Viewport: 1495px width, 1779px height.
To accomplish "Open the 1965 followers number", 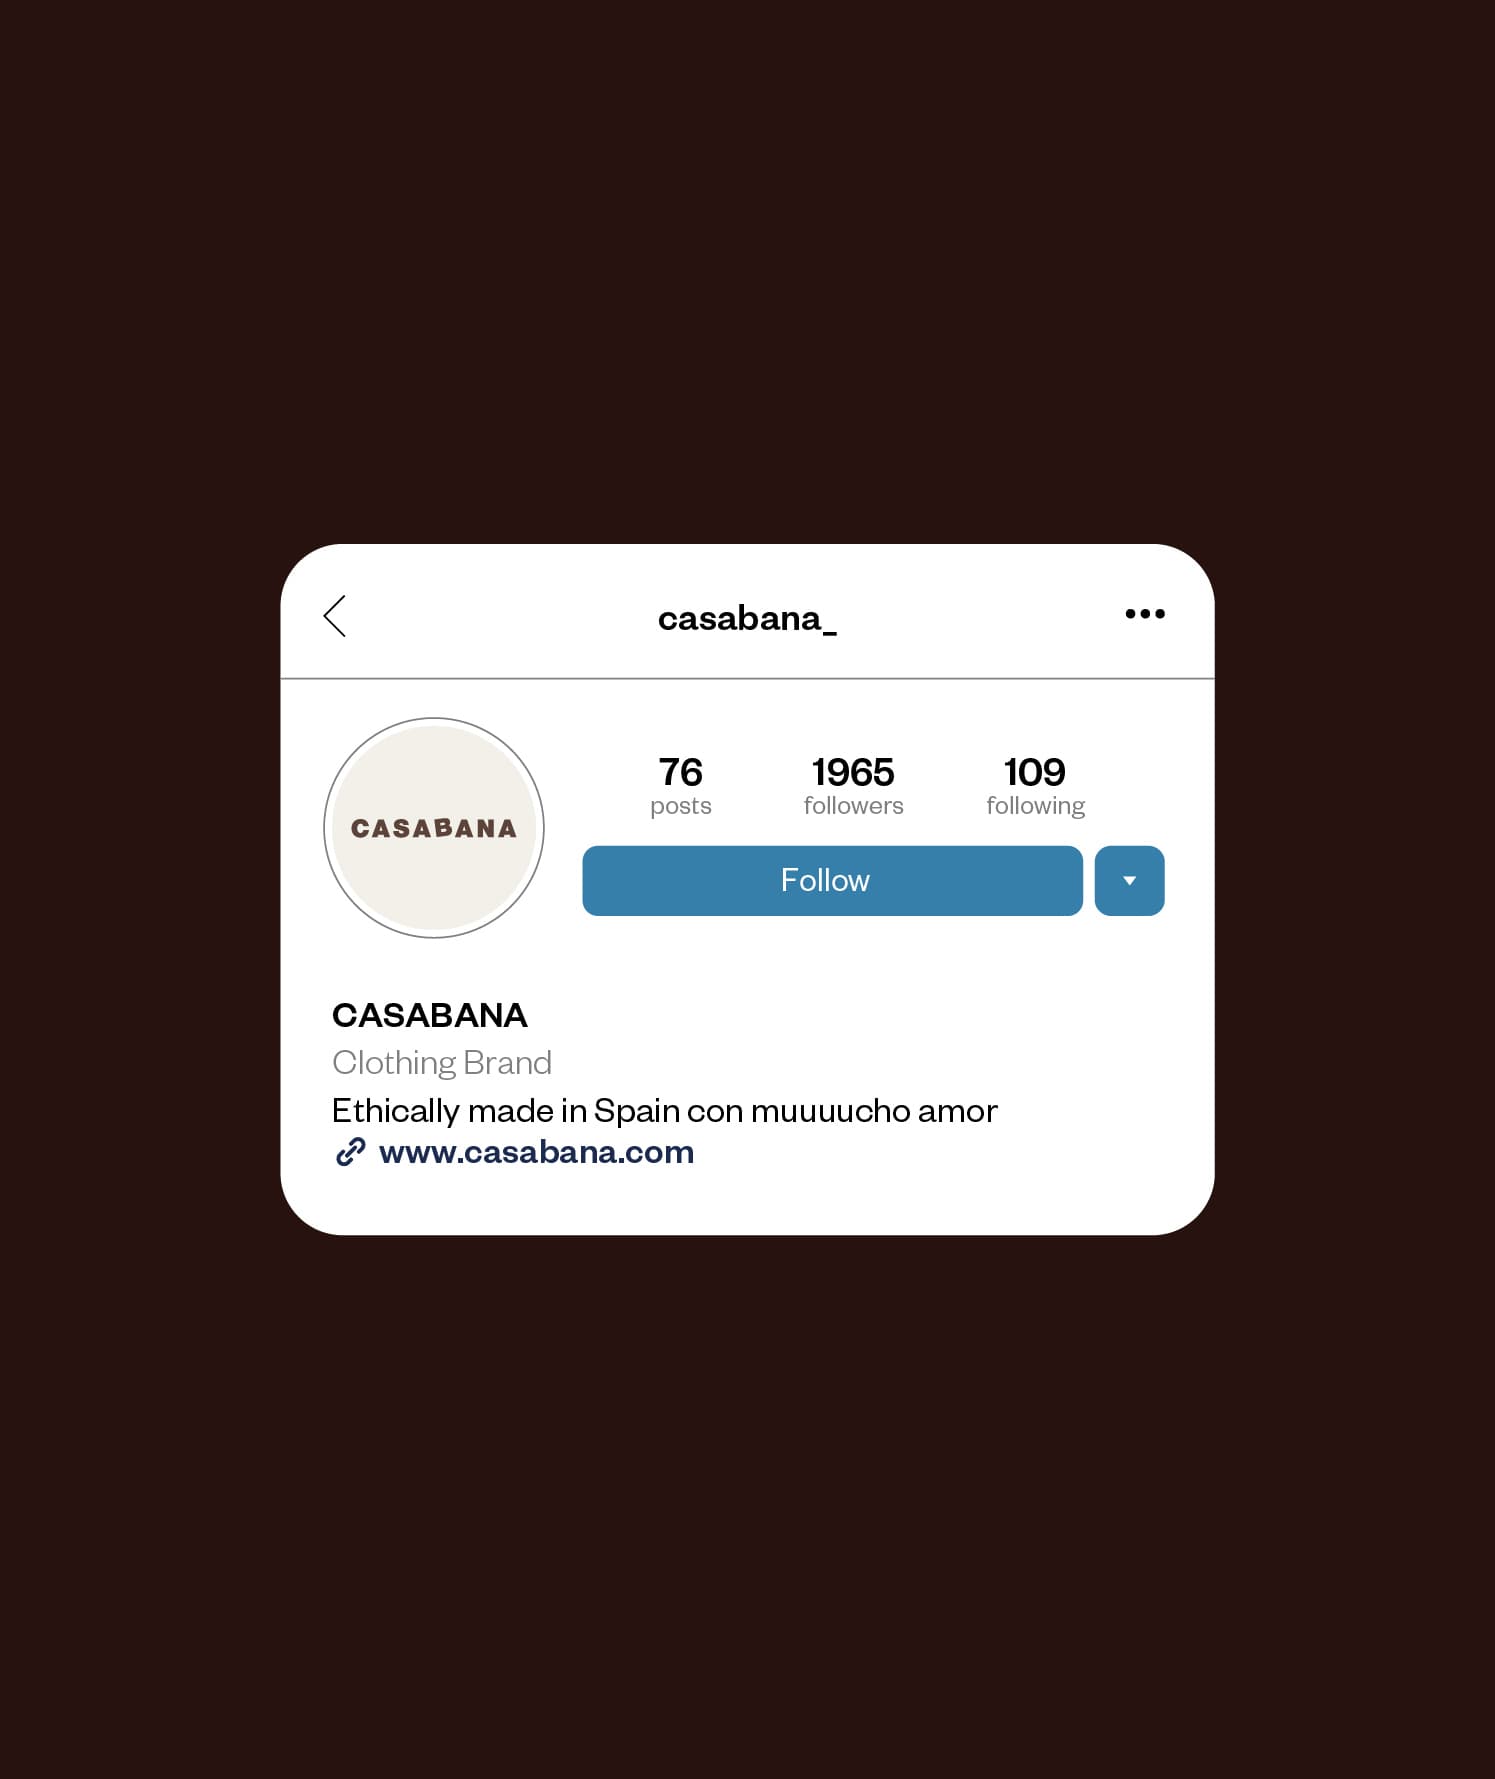I will (x=853, y=772).
